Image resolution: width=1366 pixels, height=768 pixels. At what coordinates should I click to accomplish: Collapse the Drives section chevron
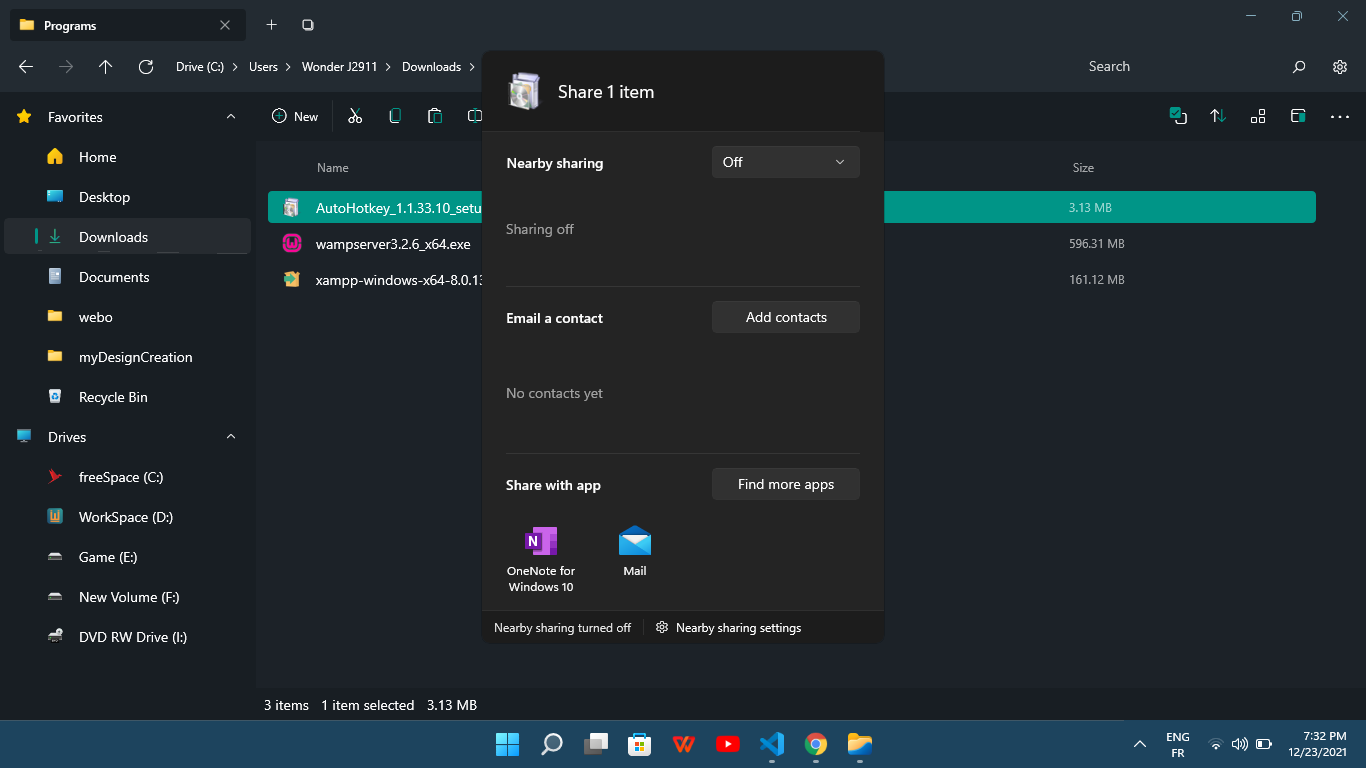tap(231, 437)
